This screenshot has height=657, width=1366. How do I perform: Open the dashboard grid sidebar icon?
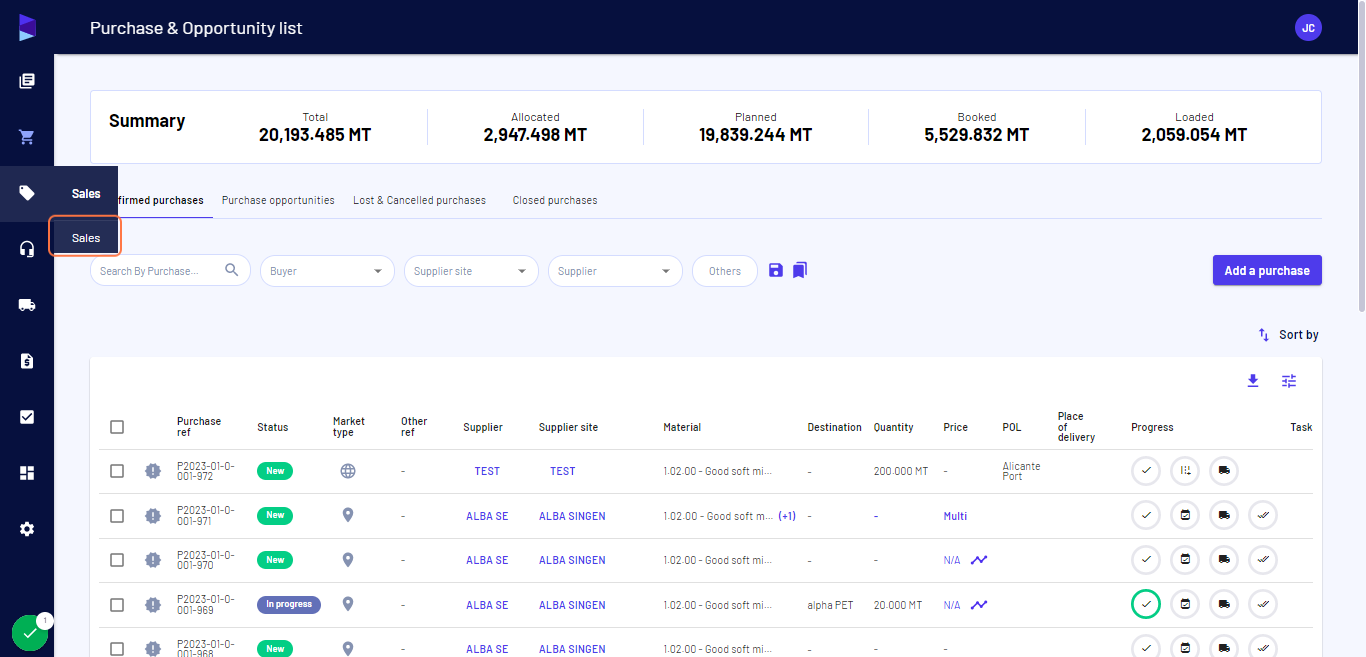pyautogui.click(x=27, y=473)
